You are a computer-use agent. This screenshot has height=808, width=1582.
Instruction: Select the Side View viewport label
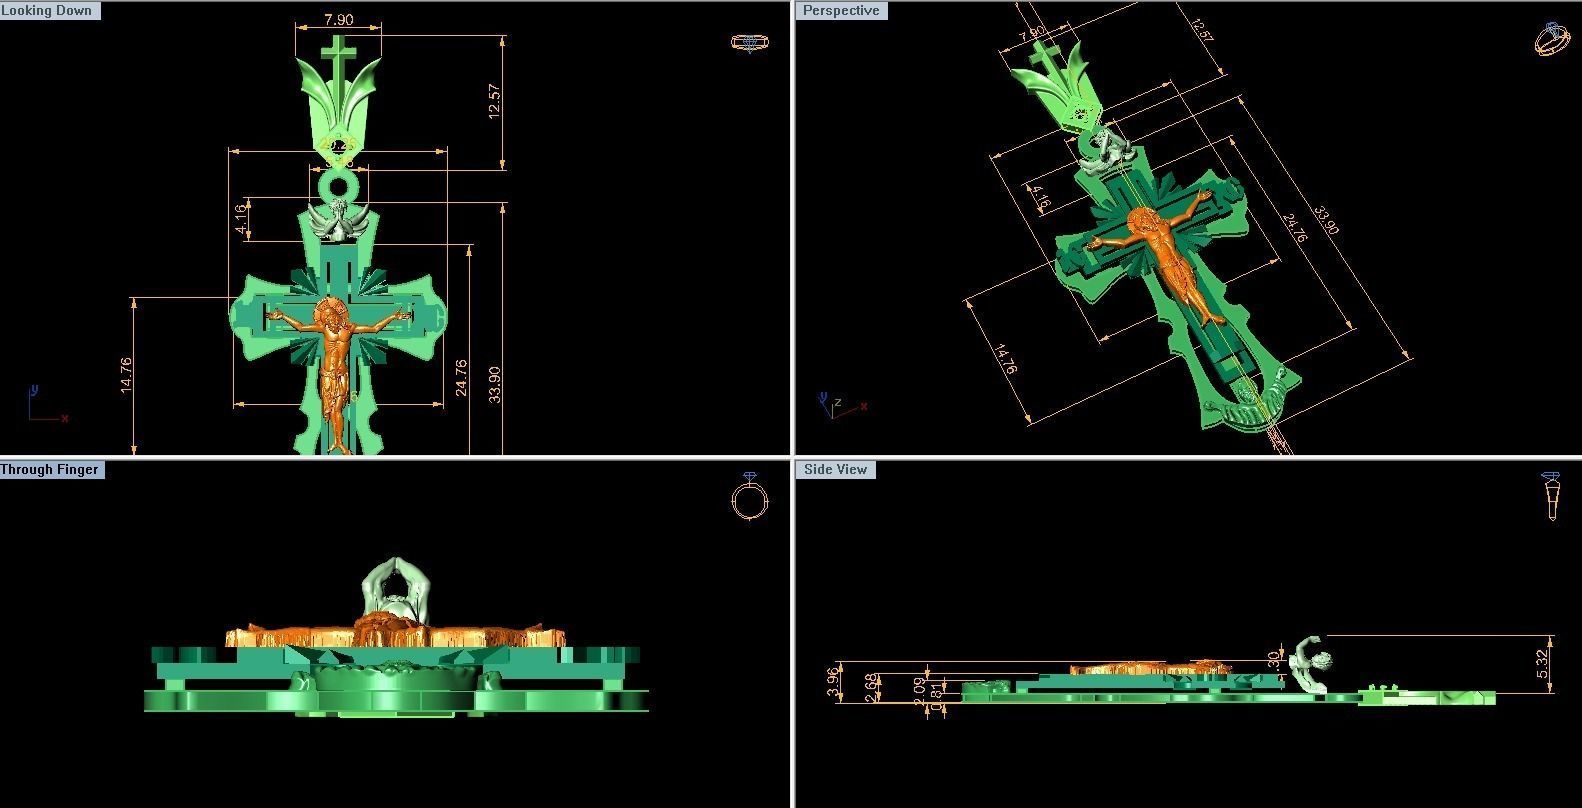coord(835,469)
